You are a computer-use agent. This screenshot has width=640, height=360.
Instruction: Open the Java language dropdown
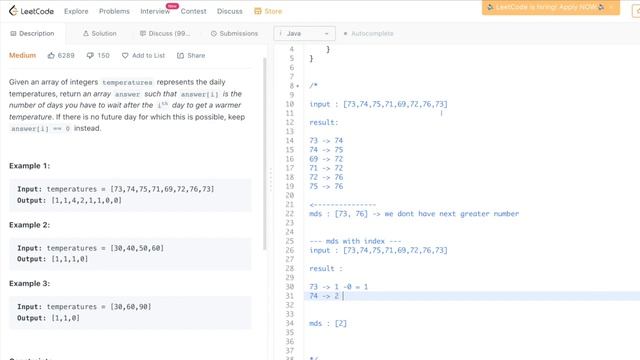(304, 33)
